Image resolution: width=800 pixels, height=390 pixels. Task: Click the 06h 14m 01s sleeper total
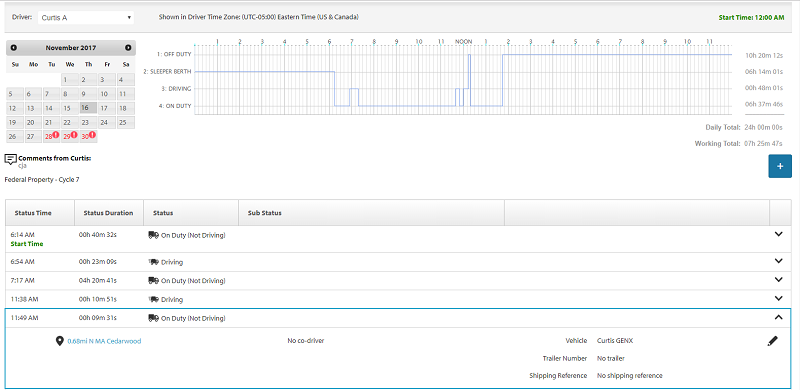click(764, 71)
